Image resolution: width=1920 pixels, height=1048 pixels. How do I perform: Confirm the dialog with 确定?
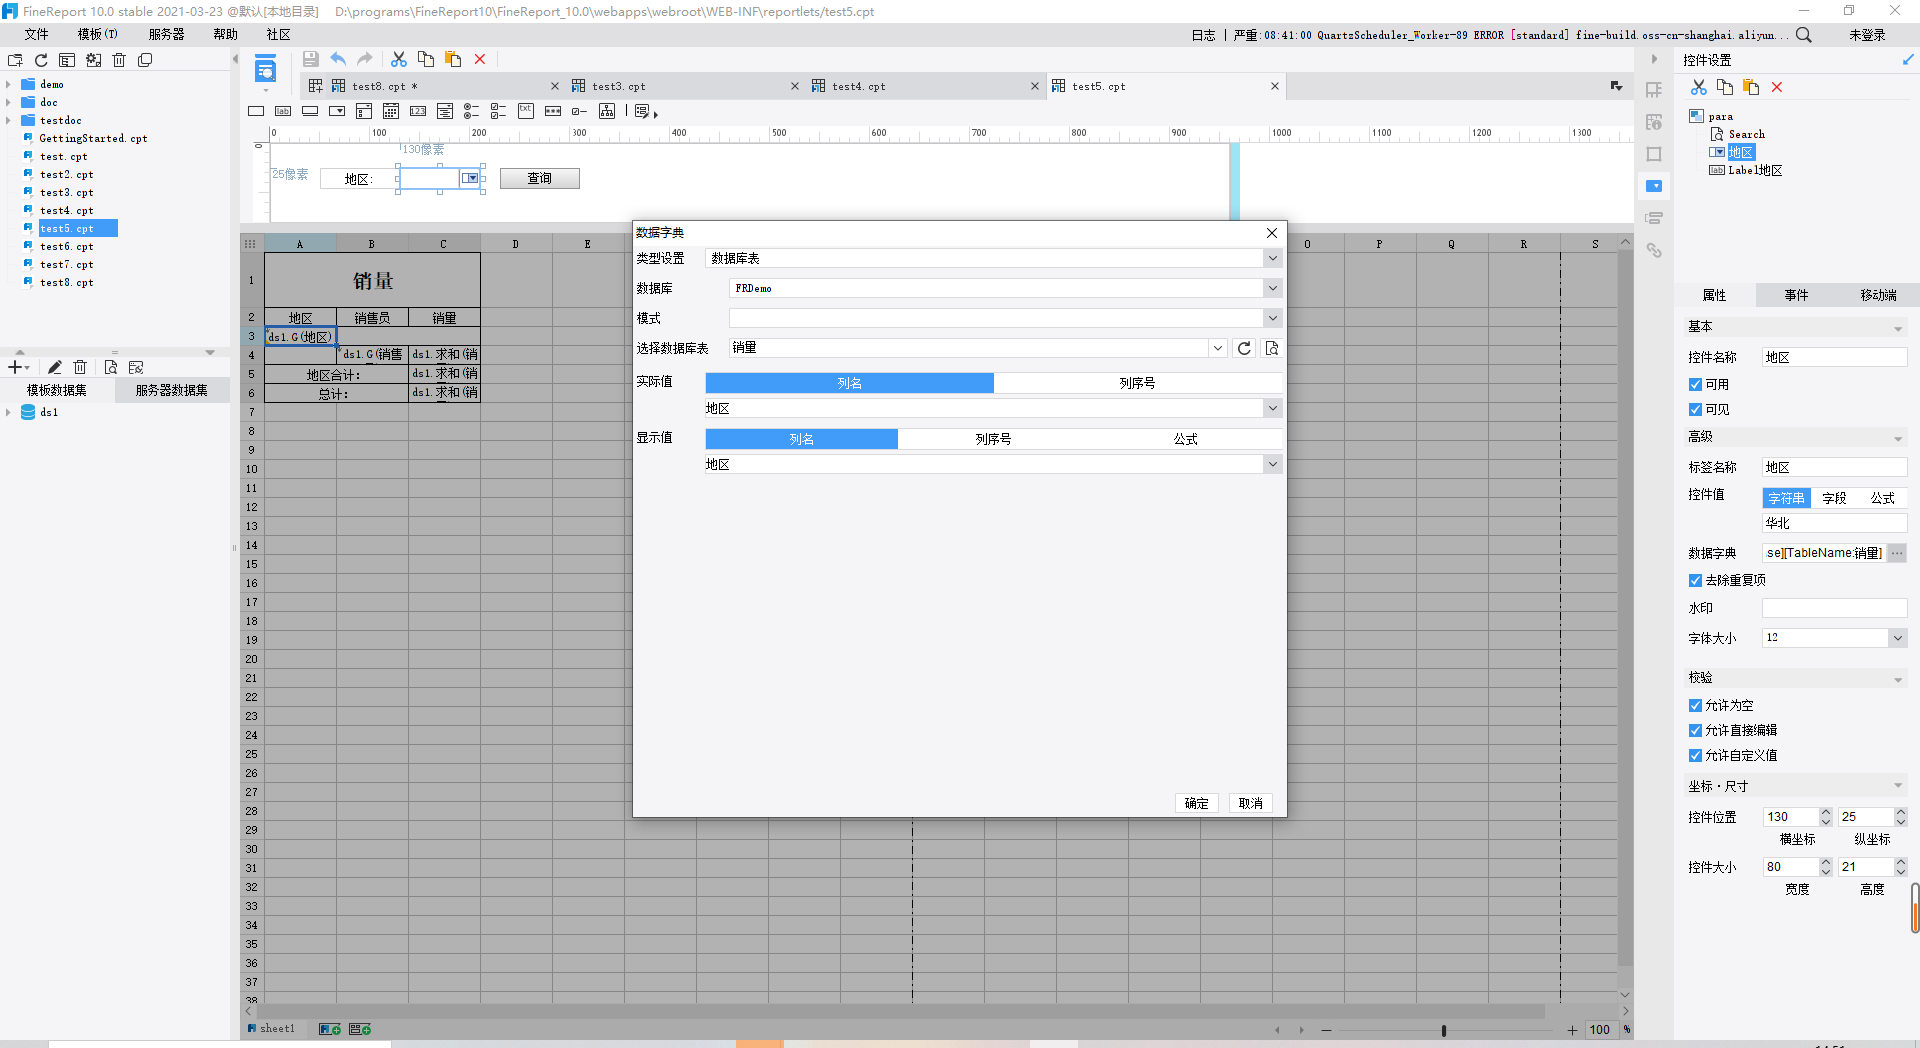coord(1197,803)
